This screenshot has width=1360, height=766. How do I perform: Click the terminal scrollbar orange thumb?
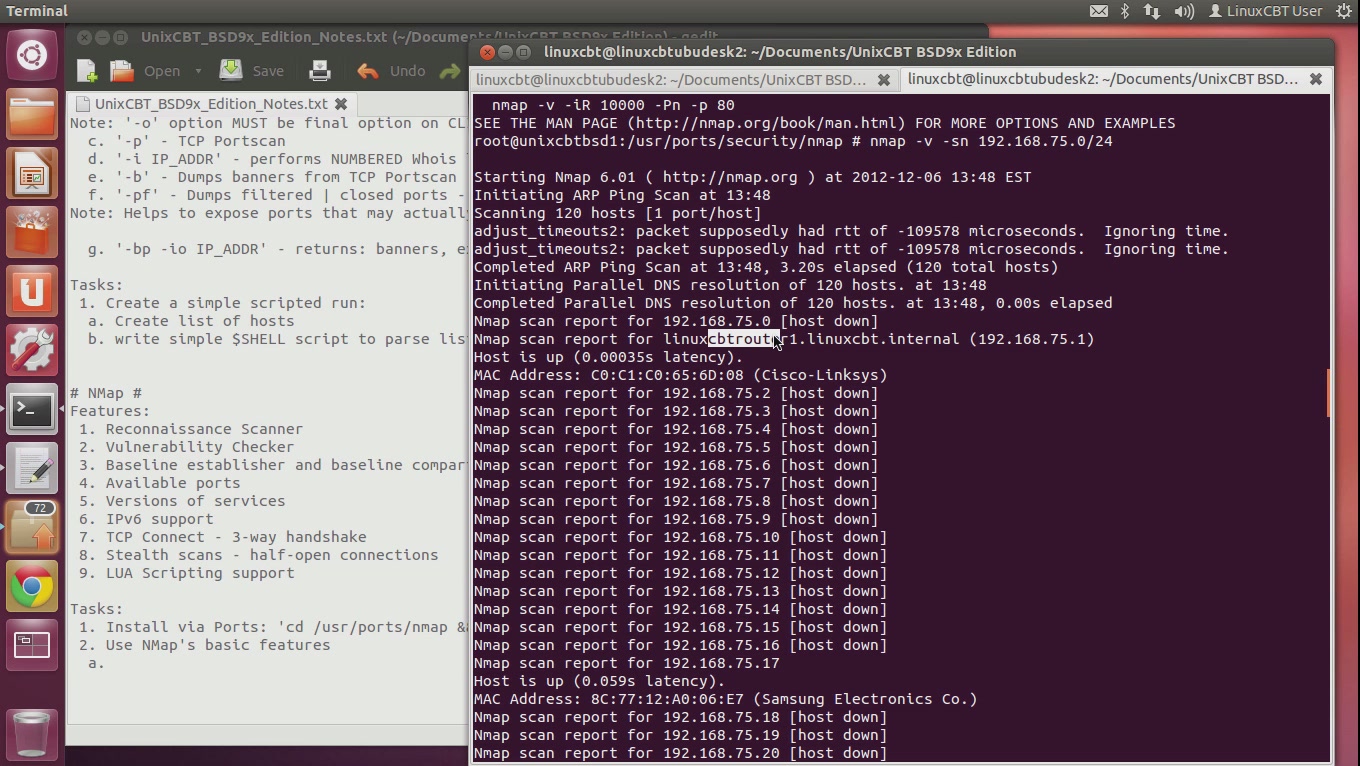pos(1329,393)
